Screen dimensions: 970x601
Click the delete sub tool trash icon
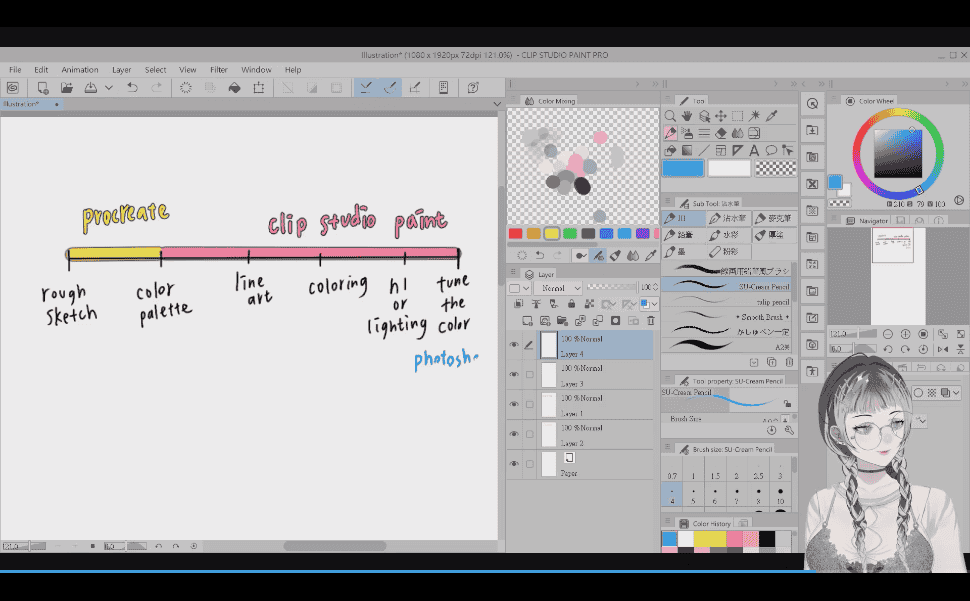coord(789,362)
